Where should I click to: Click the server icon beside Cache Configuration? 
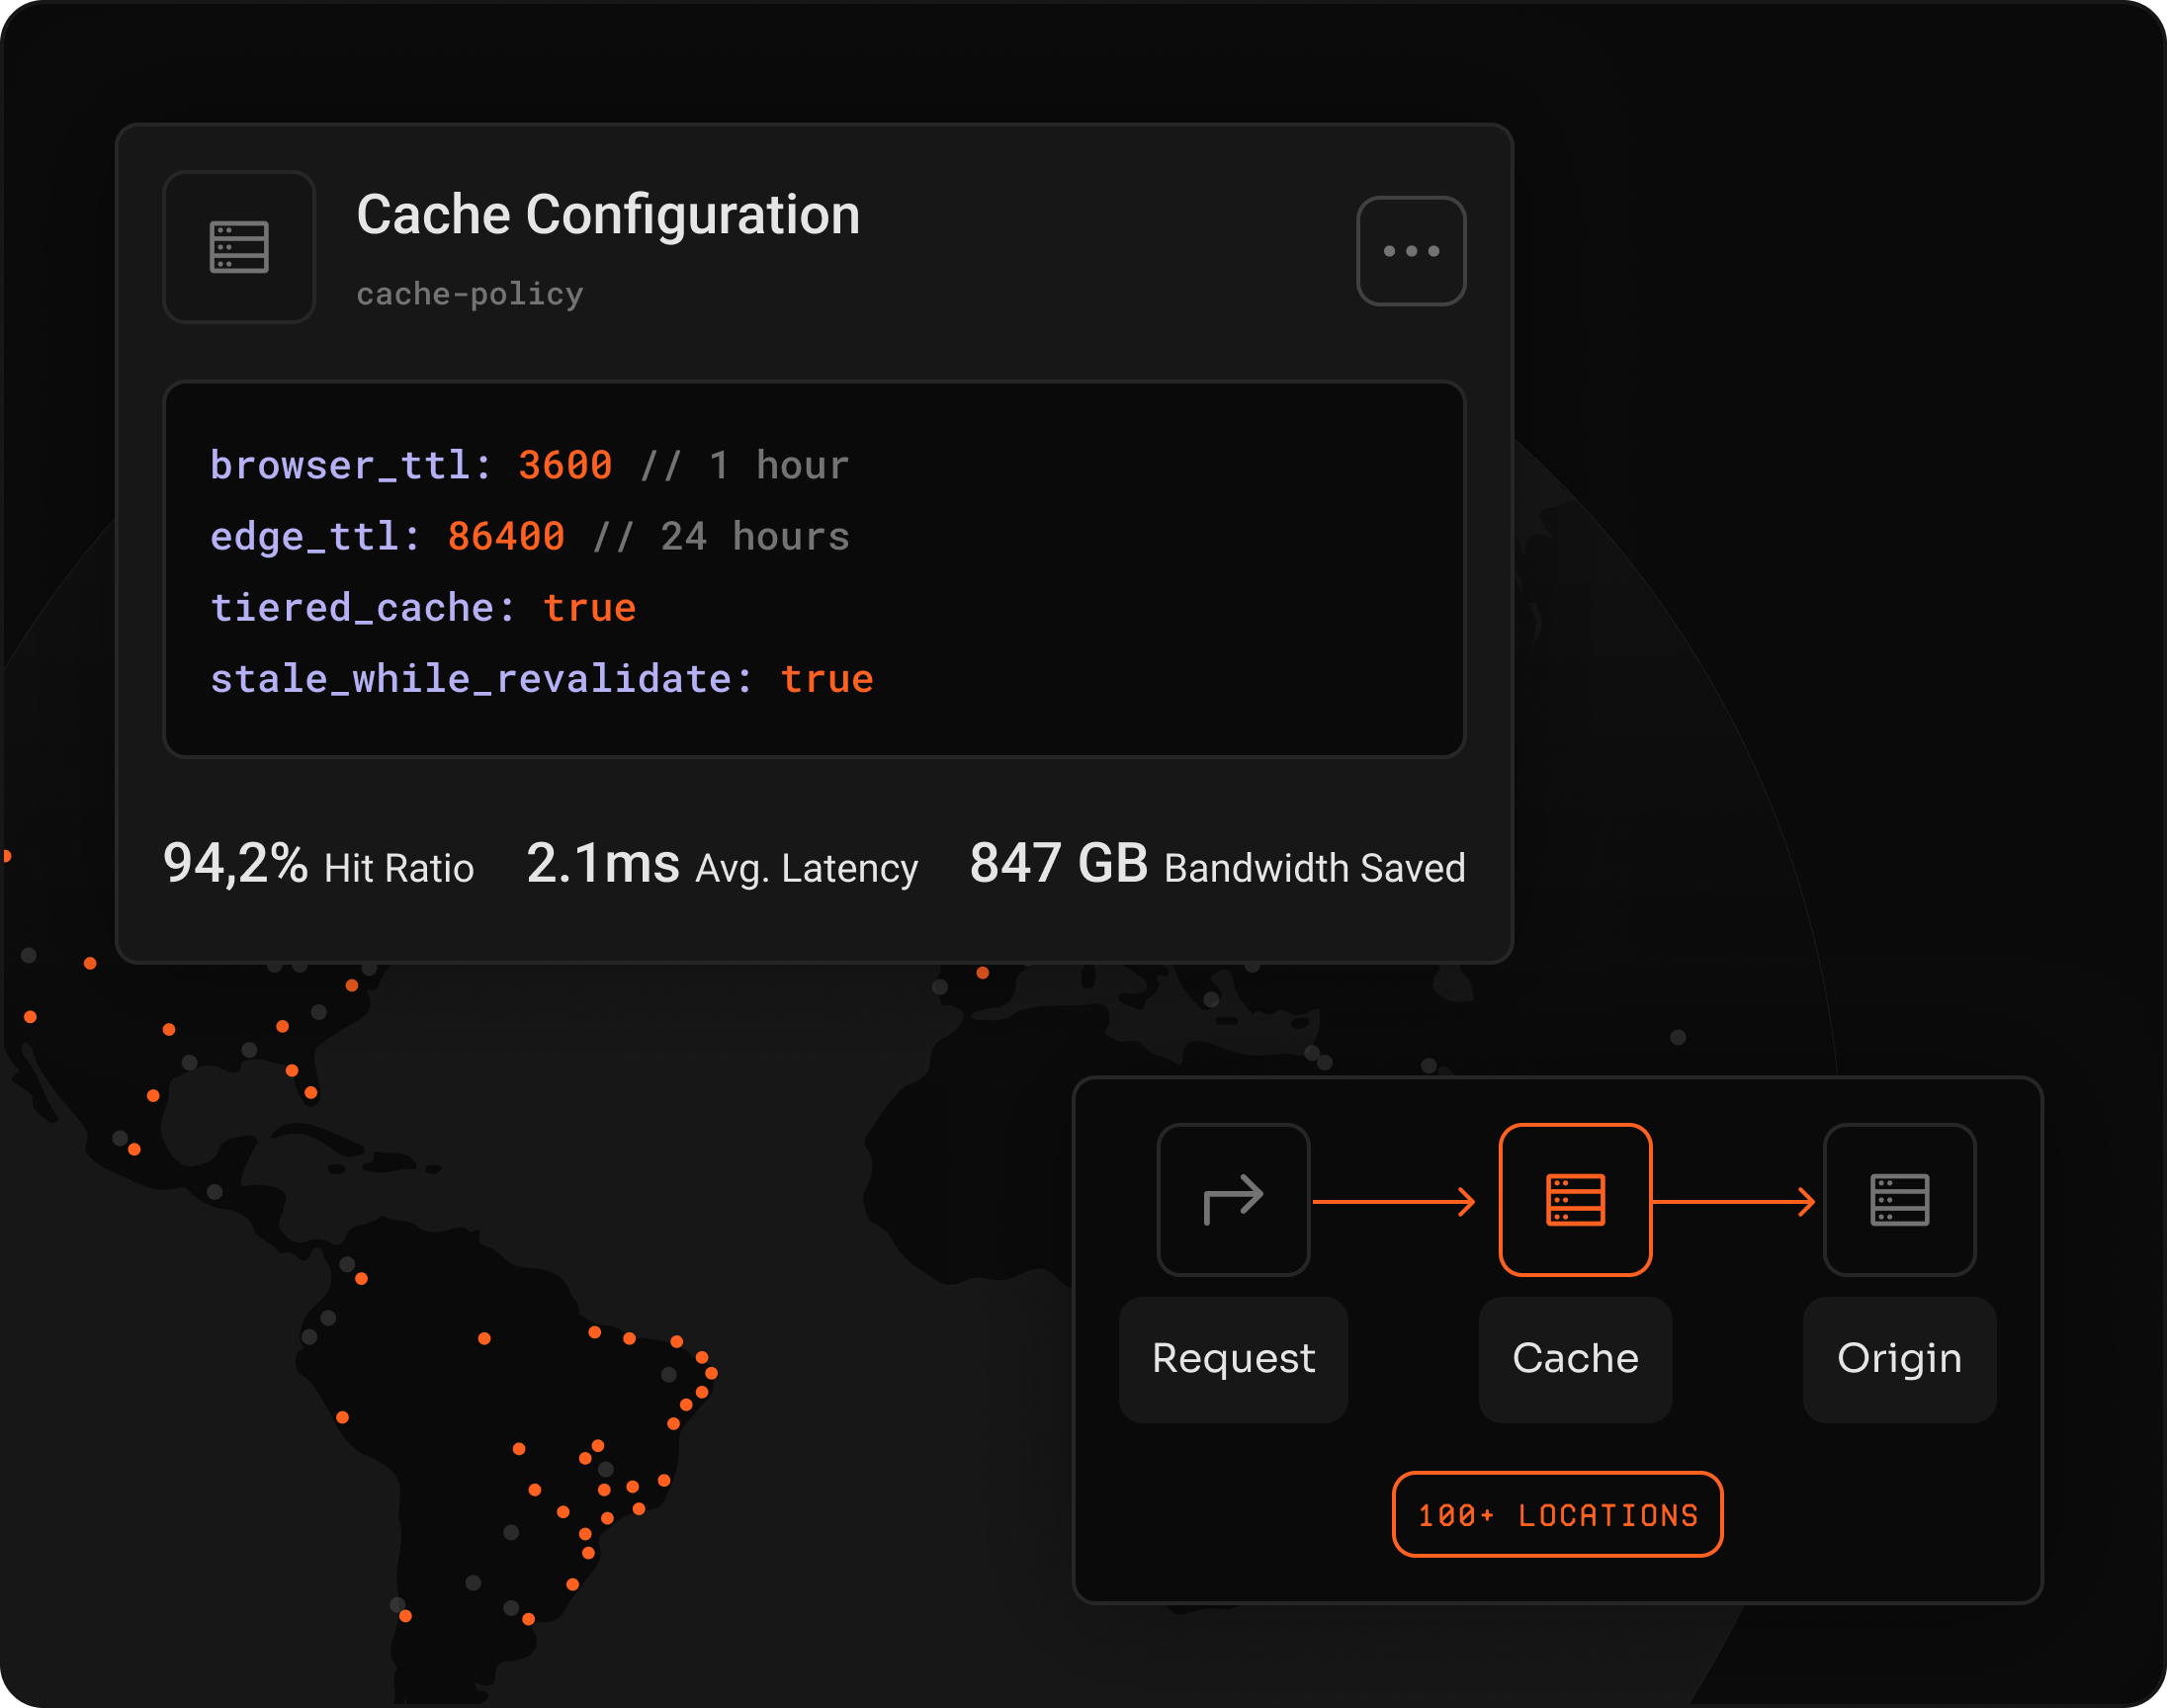[x=239, y=248]
